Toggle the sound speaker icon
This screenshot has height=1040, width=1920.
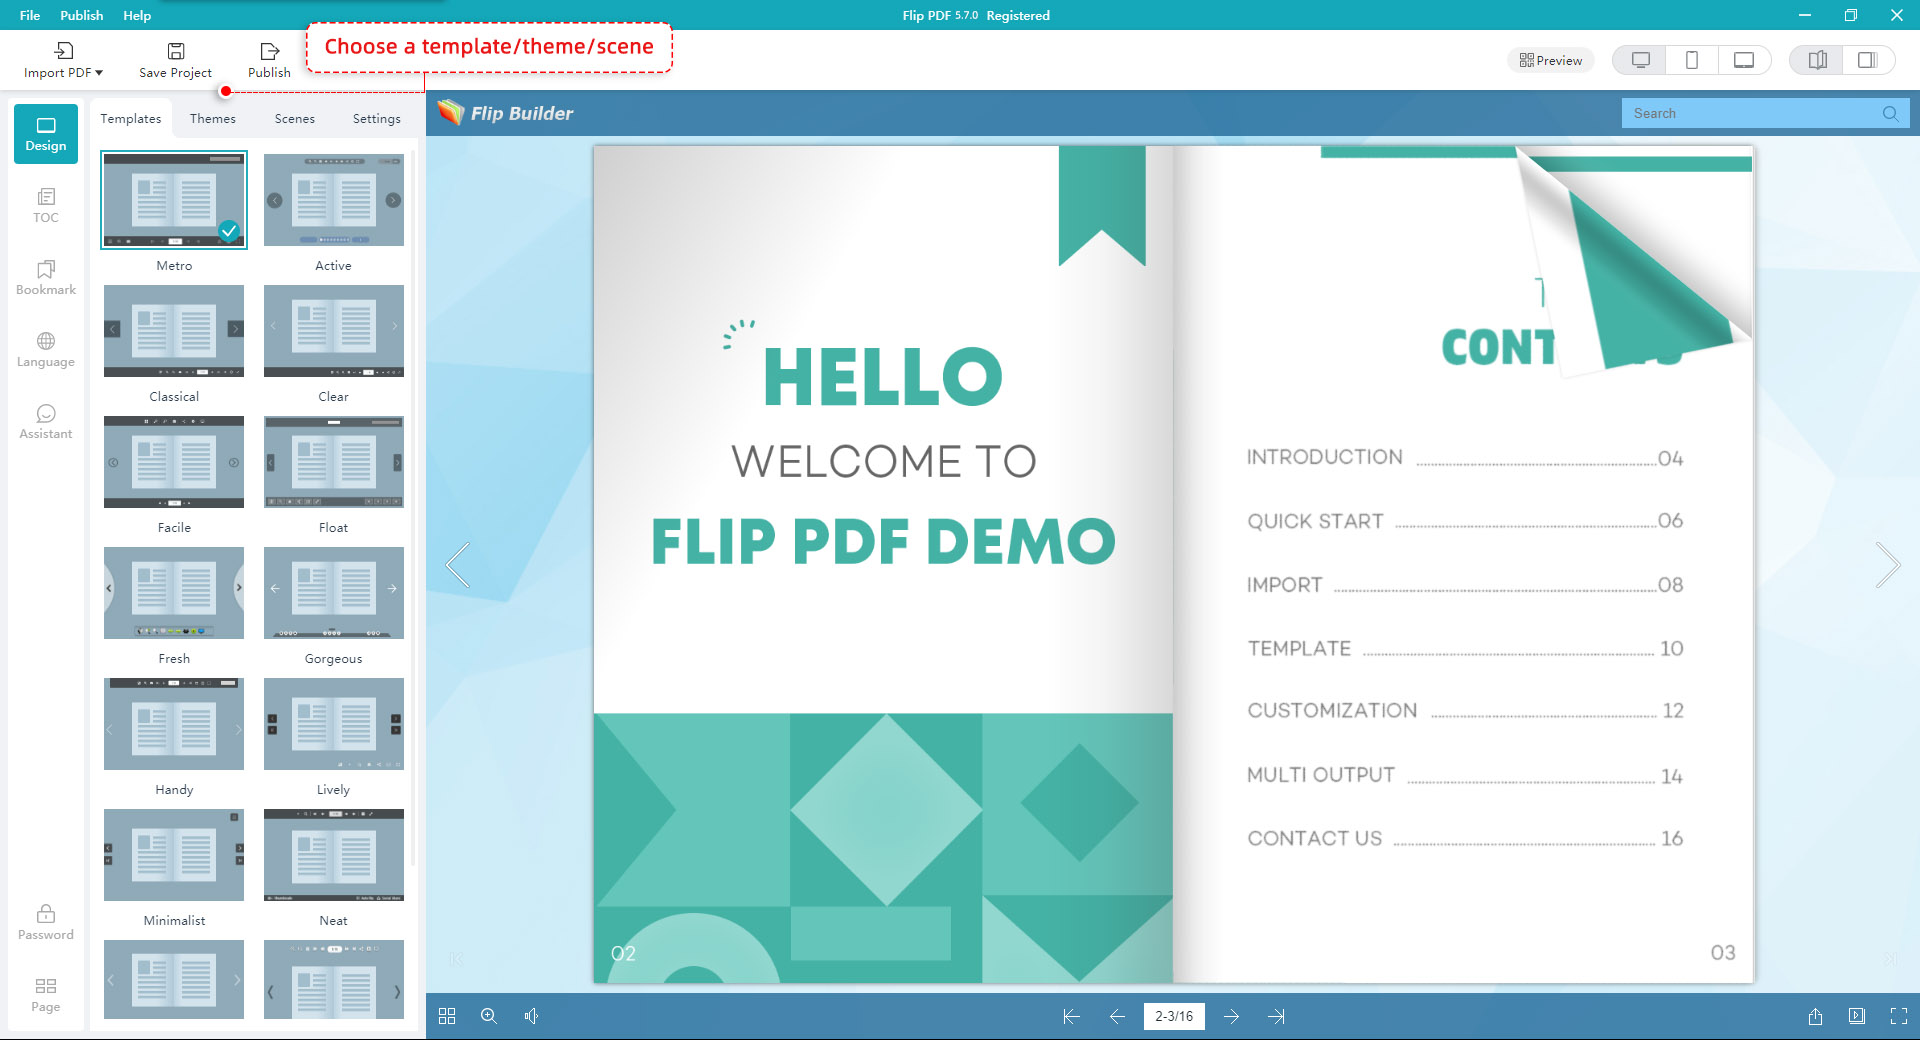[531, 1016]
